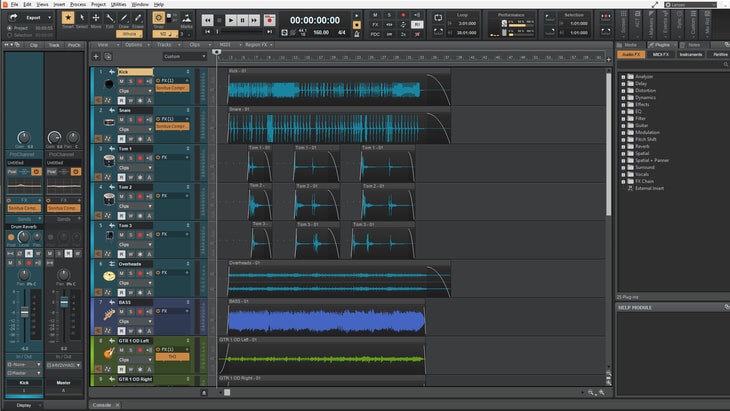Image resolution: width=730 pixels, height=411 pixels.
Task: Toggle global FX bypass button
Action: [x=375, y=25]
